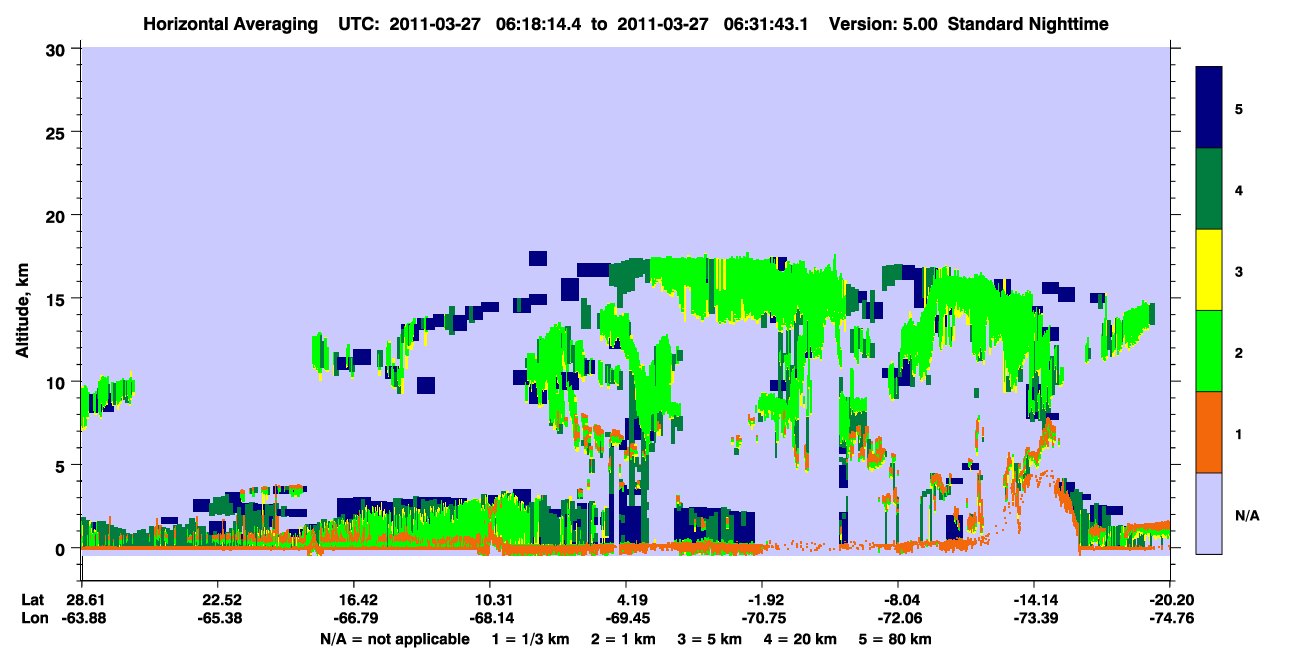The width and height of the screenshot is (1300, 667).
Task: Click the y-axis tick label 0
Action: click(63, 548)
